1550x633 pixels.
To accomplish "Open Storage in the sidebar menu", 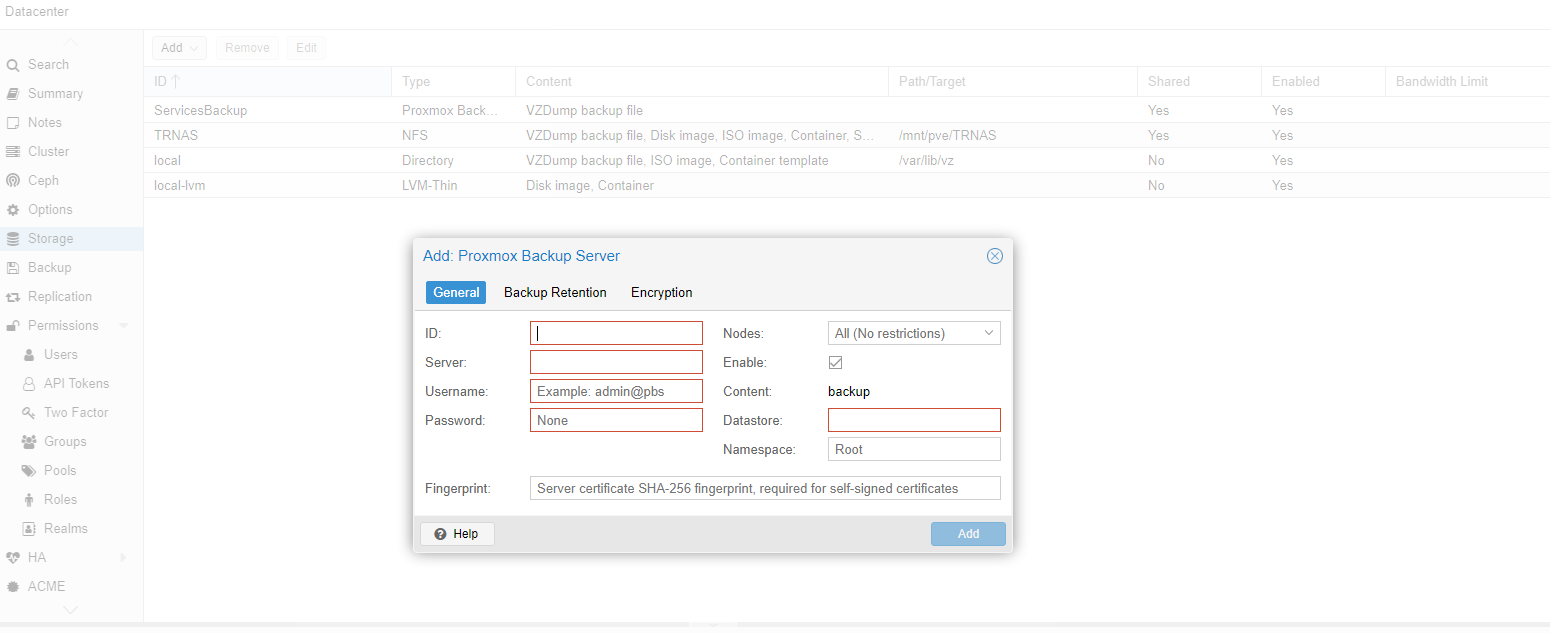I will [x=71, y=239].
